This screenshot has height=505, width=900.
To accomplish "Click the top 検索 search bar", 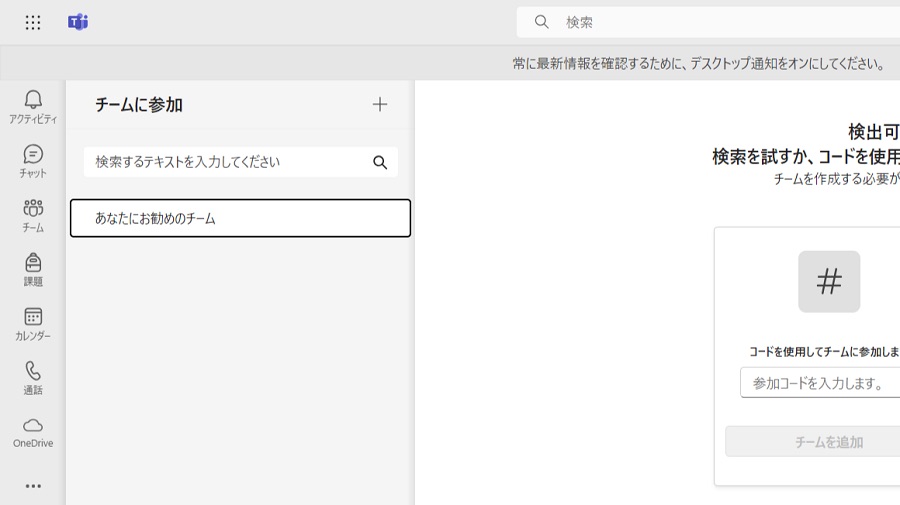I will [720, 22].
